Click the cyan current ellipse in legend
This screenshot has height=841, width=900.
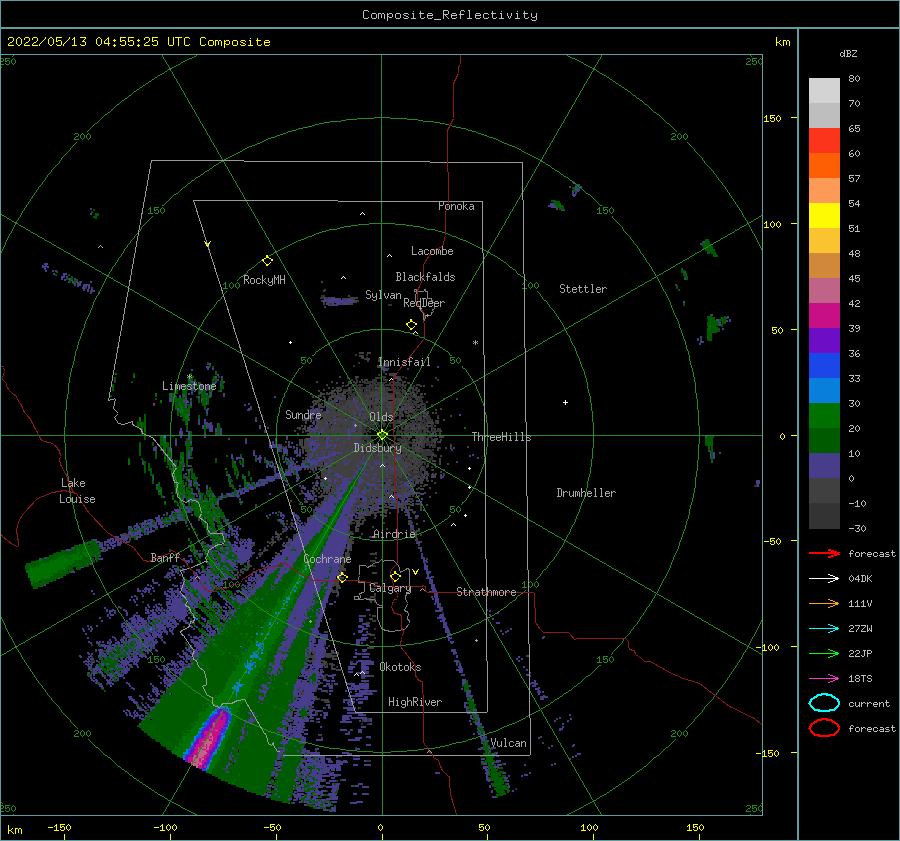click(824, 703)
